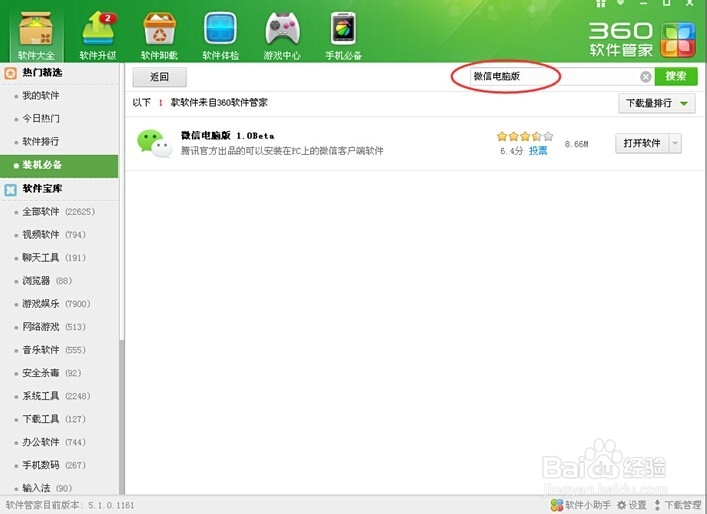707x514 pixels.
Task: Open 手机必备 phone icon
Action: [x=344, y=34]
